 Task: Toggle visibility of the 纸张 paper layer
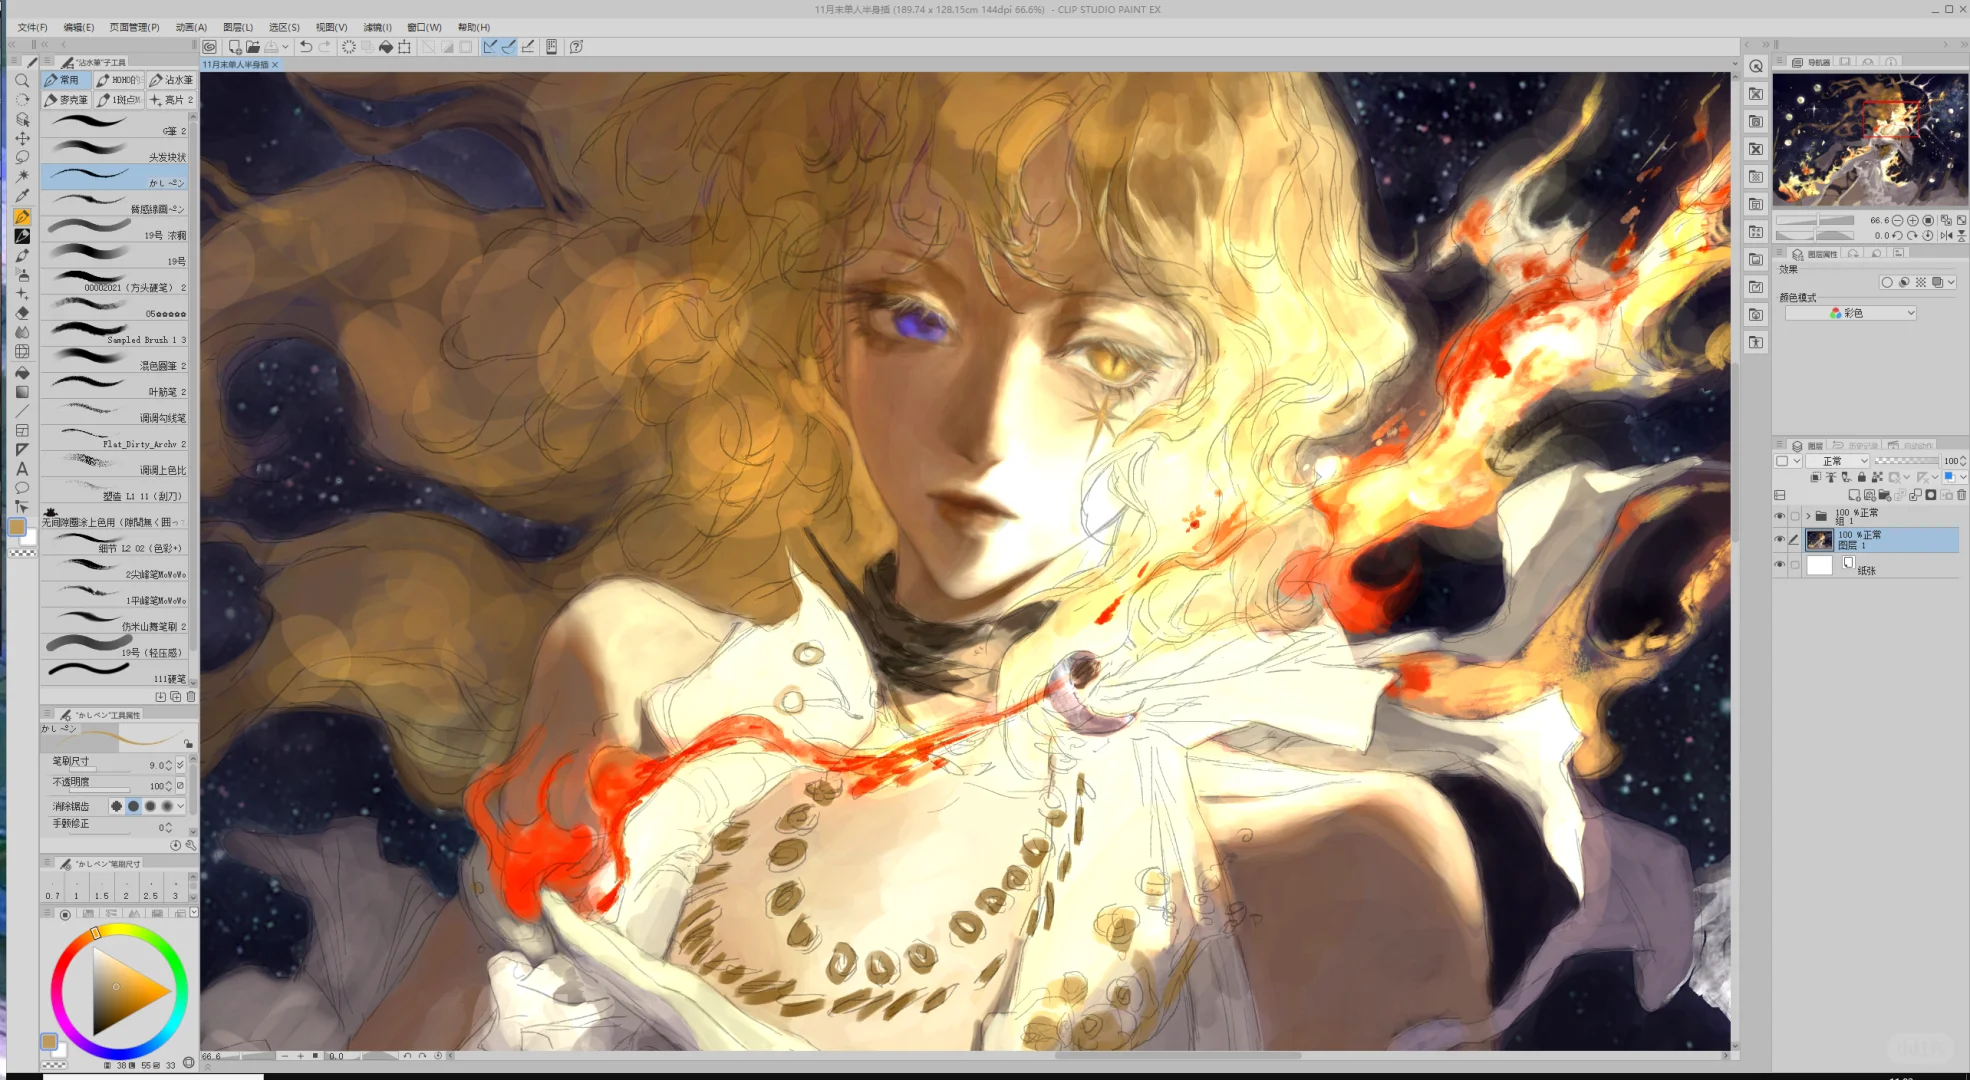(1779, 565)
